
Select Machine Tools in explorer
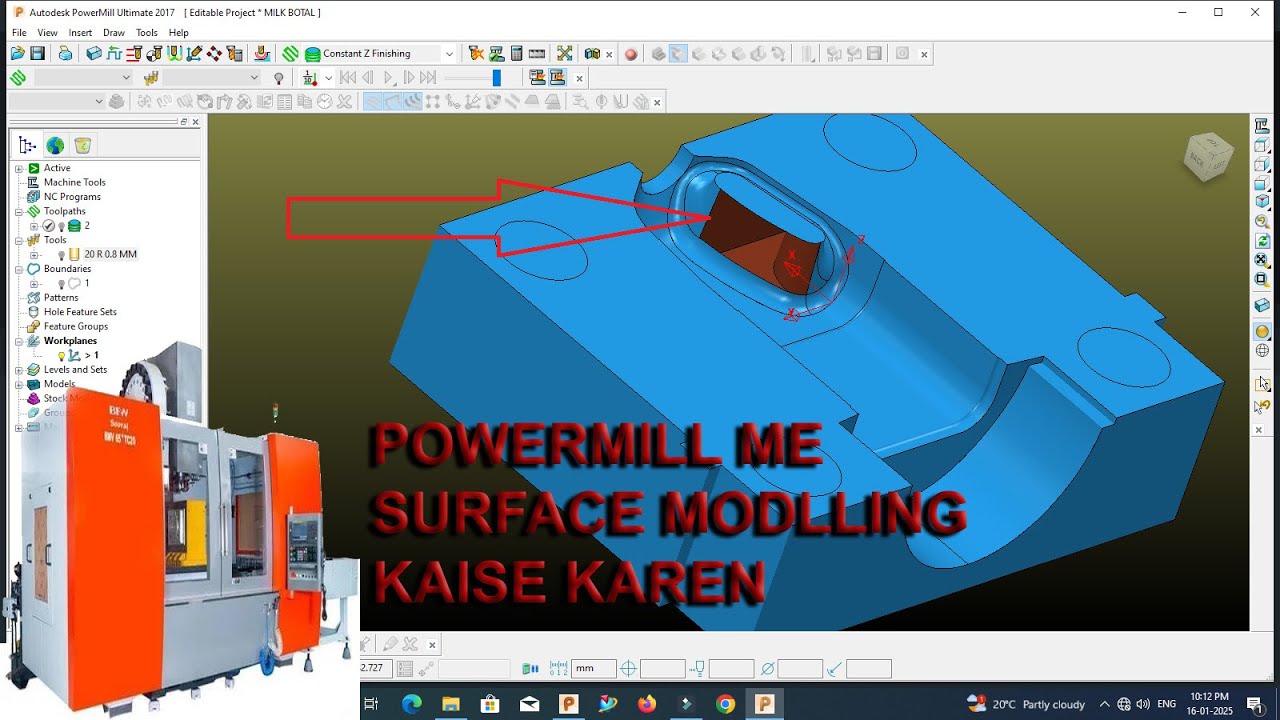[74, 182]
